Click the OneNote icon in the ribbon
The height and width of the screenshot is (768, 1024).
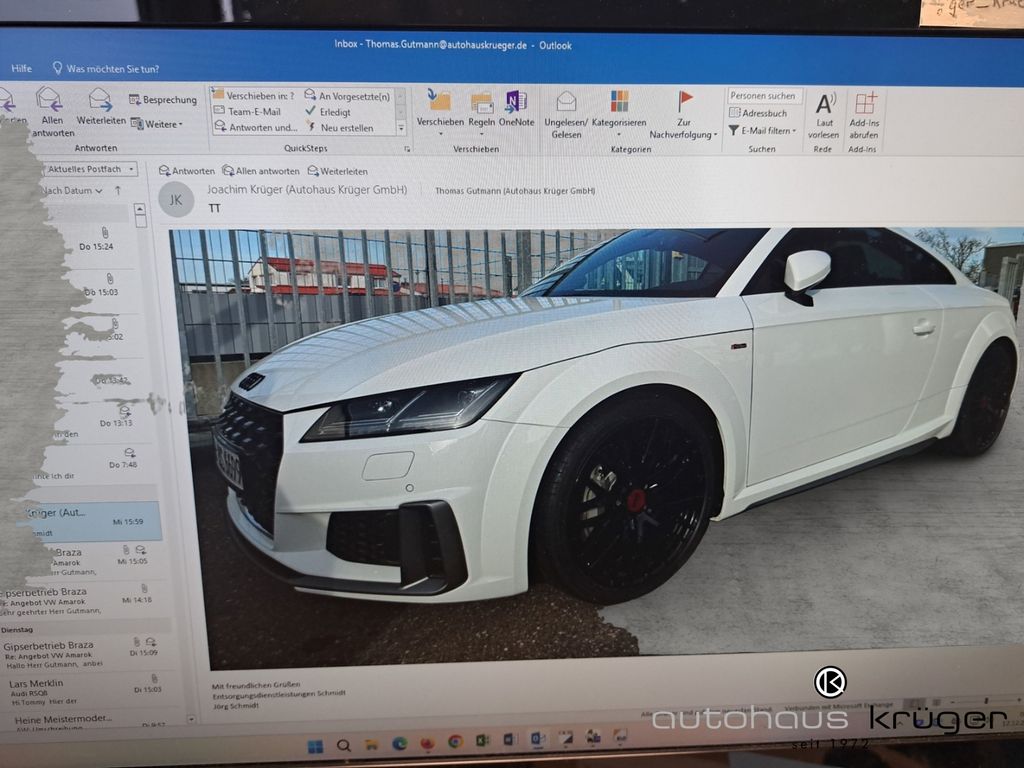pos(516,102)
